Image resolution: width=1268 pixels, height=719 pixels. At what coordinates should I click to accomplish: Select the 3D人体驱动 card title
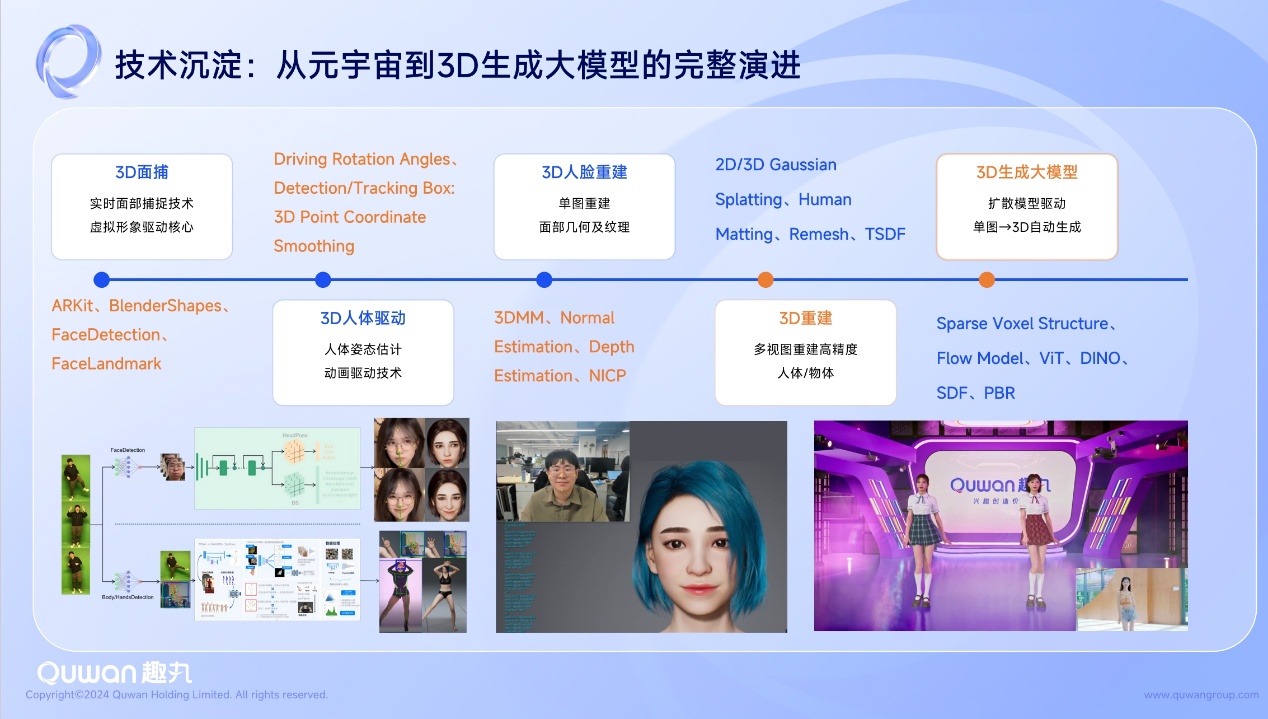(x=362, y=318)
